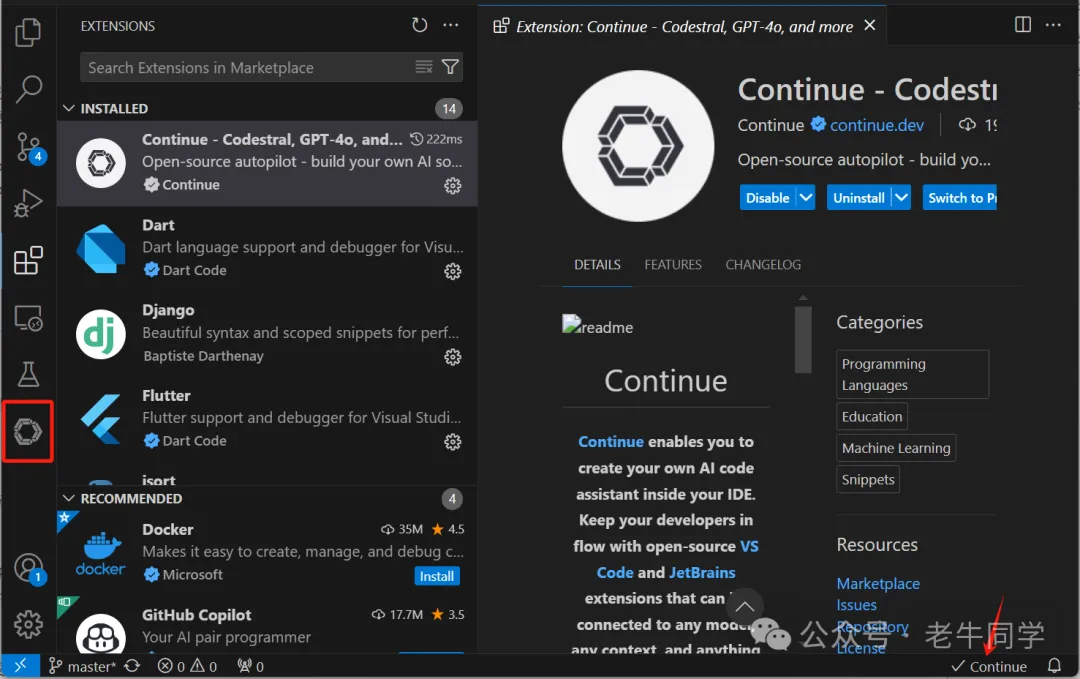Open manage gear for Django extension
This screenshot has width=1080, height=679.
[x=453, y=357]
